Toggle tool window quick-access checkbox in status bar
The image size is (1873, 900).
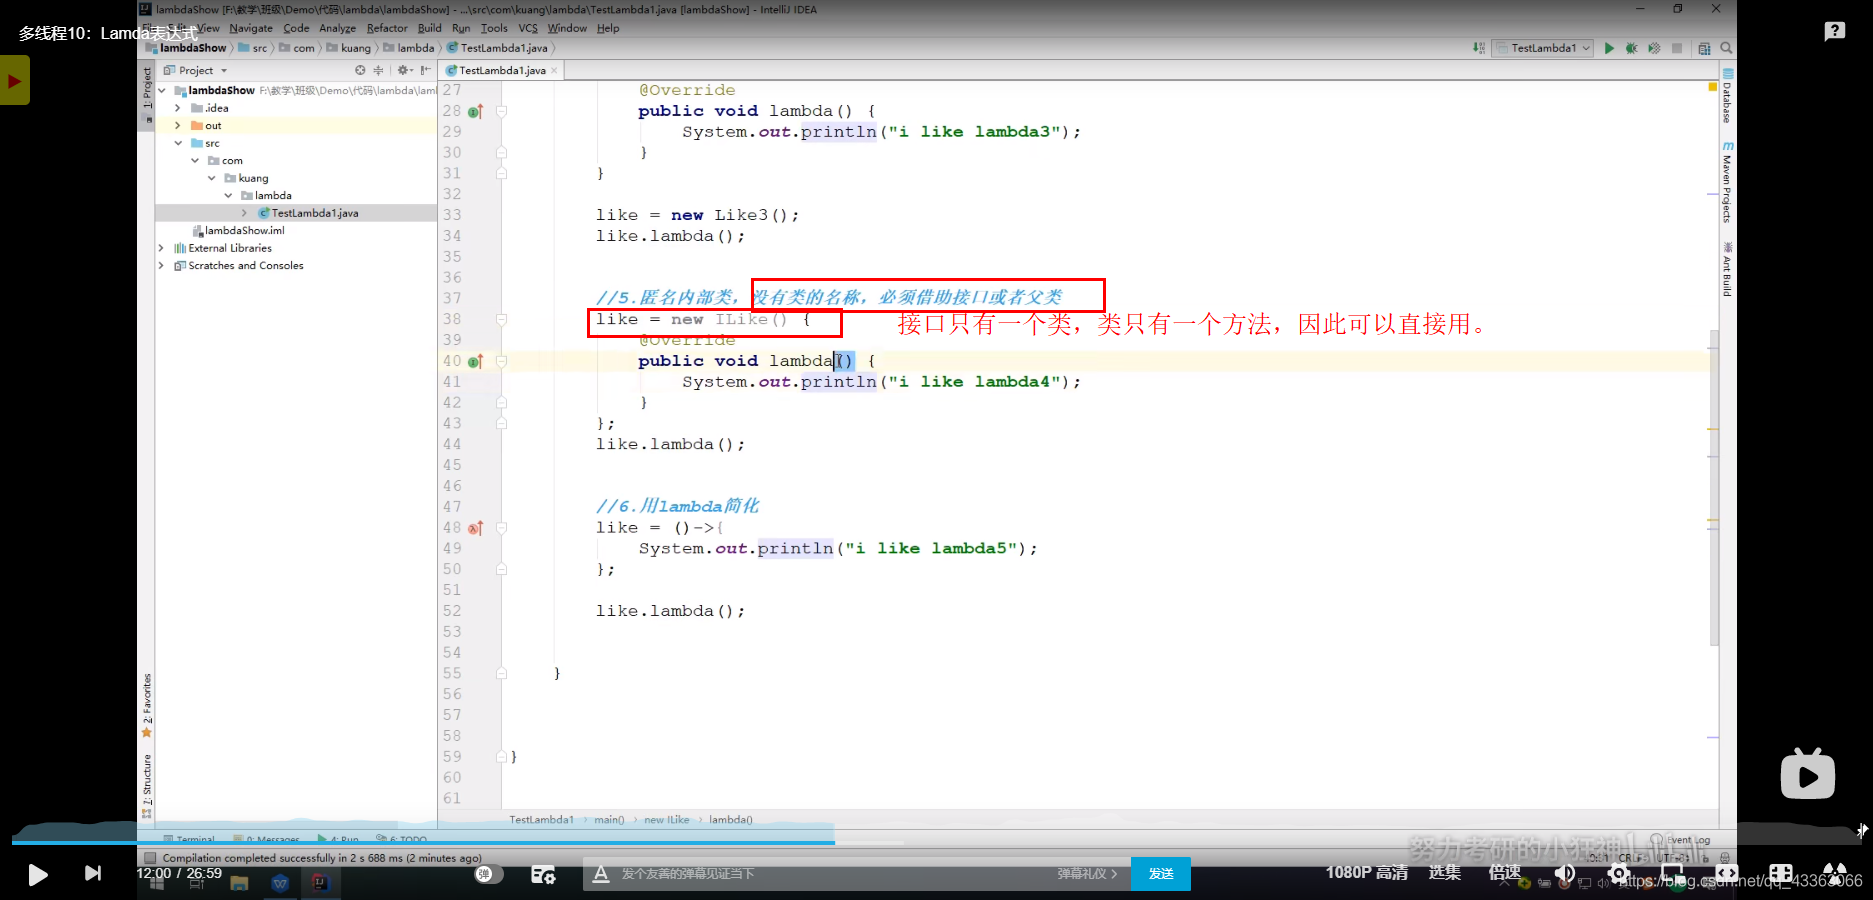[x=150, y=858]
